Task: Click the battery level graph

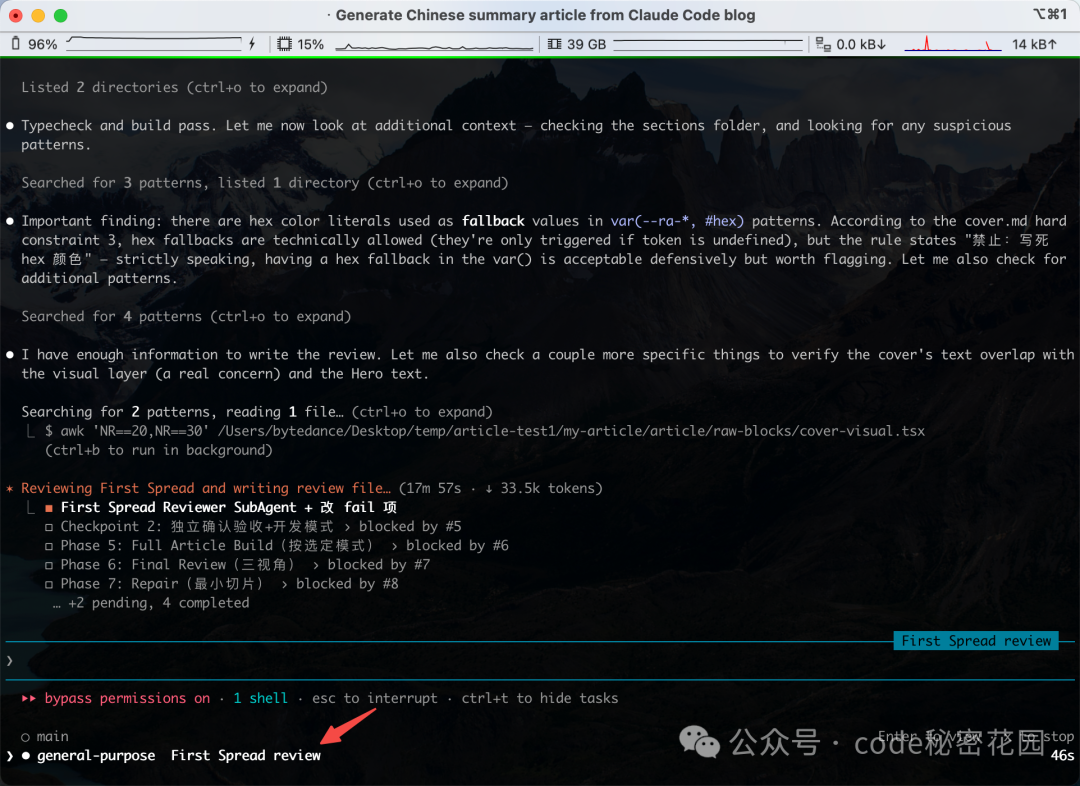Action: 154,44
